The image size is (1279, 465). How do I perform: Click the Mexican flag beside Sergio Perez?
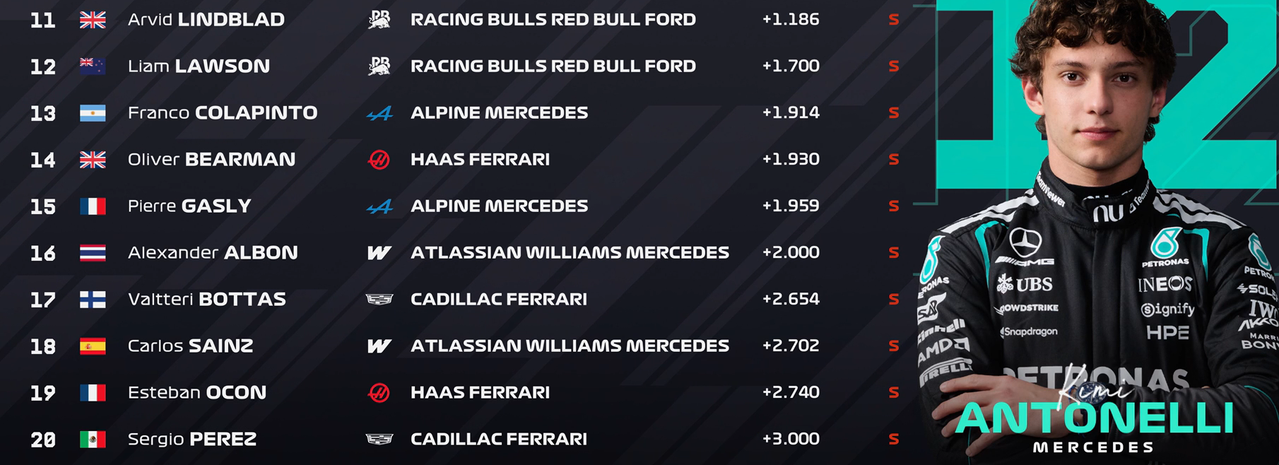(92, 439)
